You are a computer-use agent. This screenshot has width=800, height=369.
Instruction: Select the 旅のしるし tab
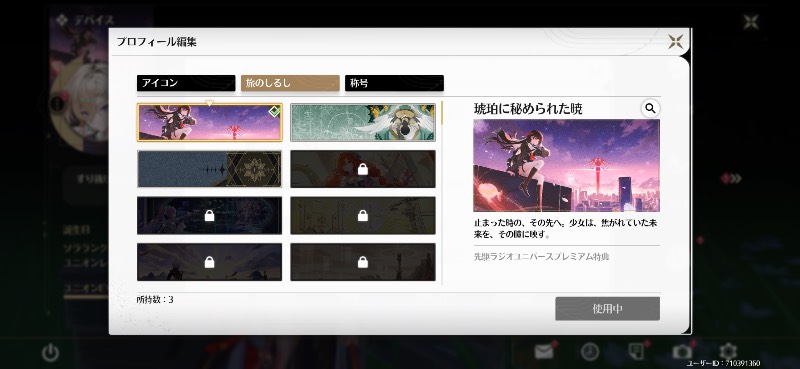(290, 83)
